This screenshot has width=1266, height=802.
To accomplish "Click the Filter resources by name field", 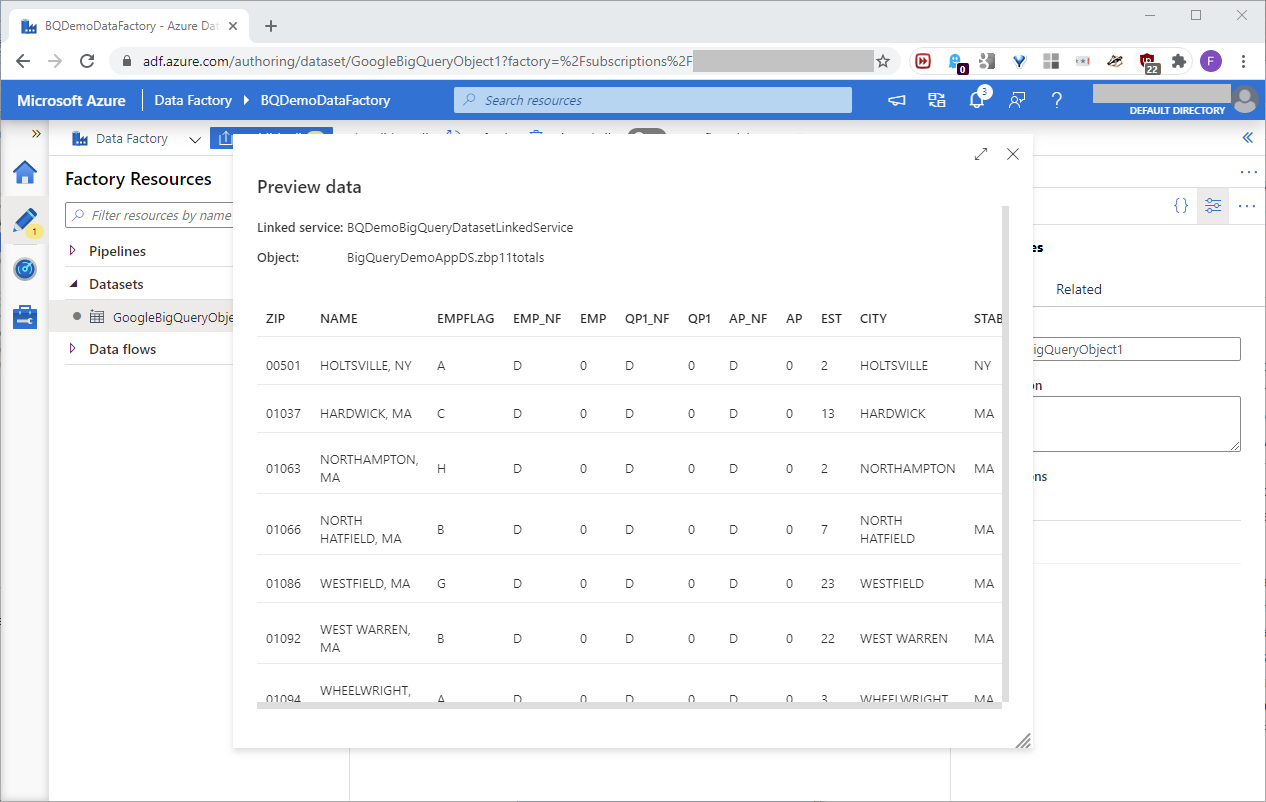I will (x=149, y=215).
